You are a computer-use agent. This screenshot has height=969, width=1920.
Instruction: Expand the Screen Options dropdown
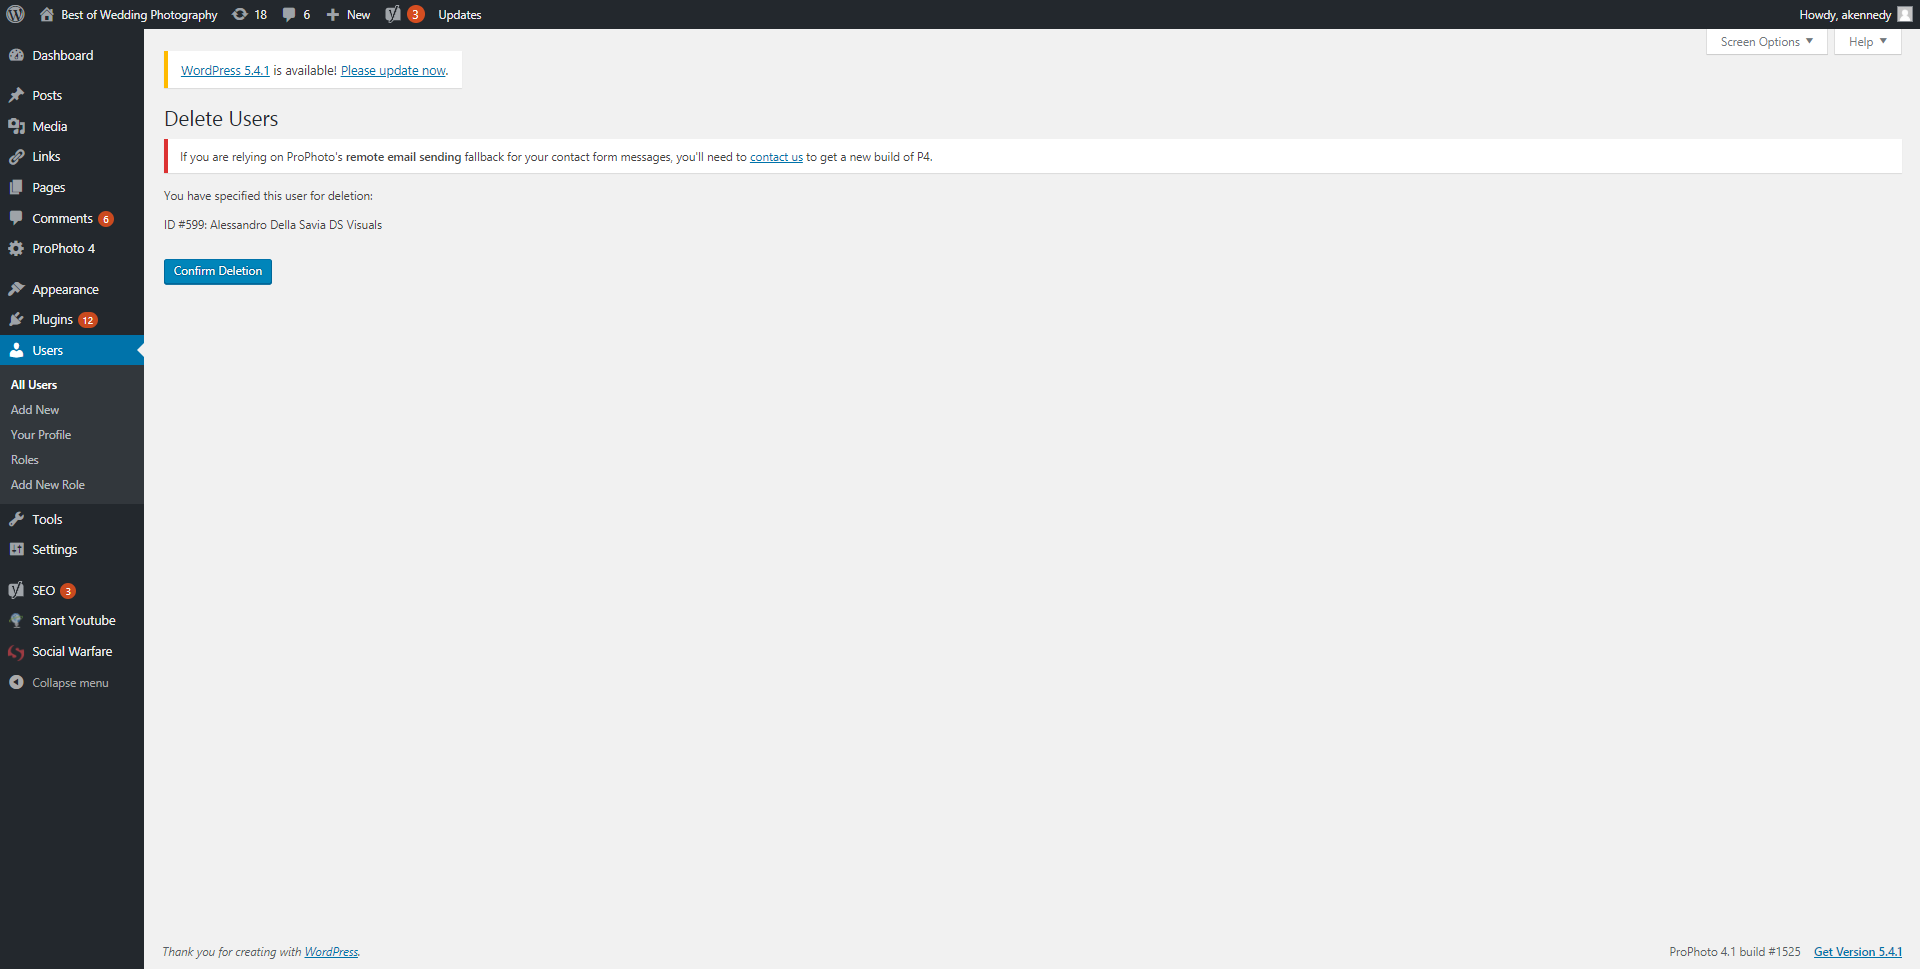point(1766,42)
